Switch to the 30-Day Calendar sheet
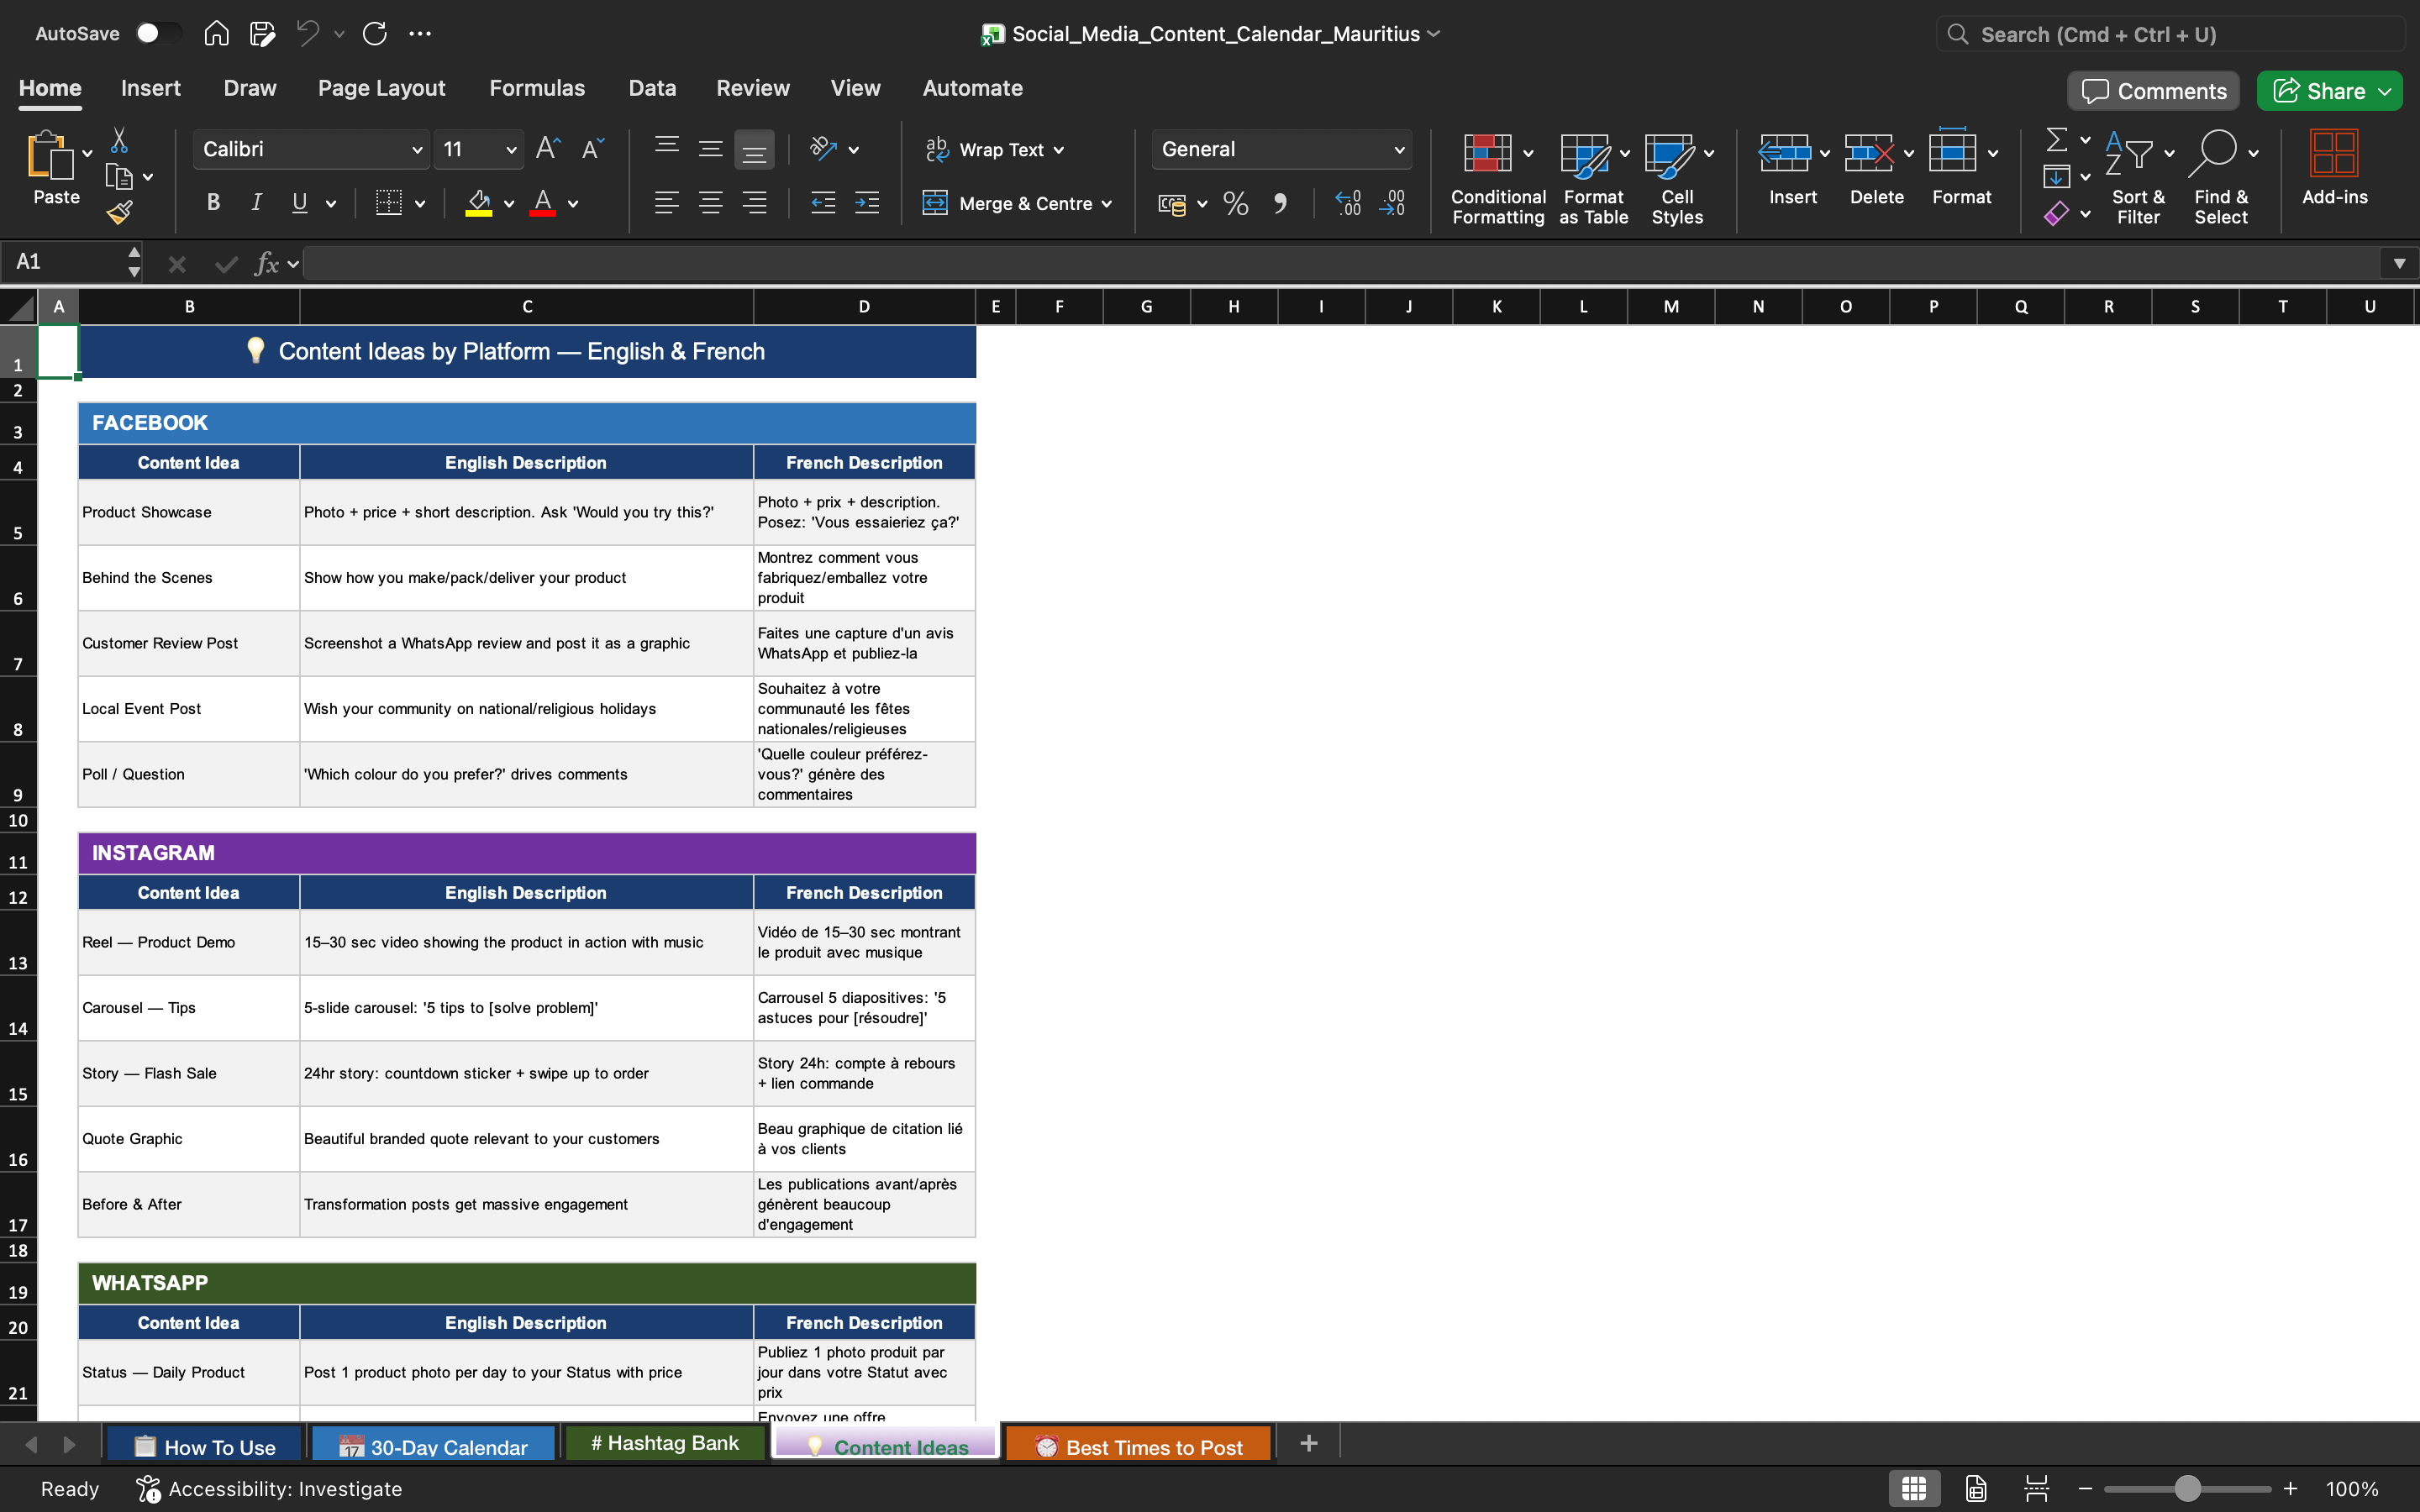Screen dimensions: 2420x1512 coord(433,1446)
